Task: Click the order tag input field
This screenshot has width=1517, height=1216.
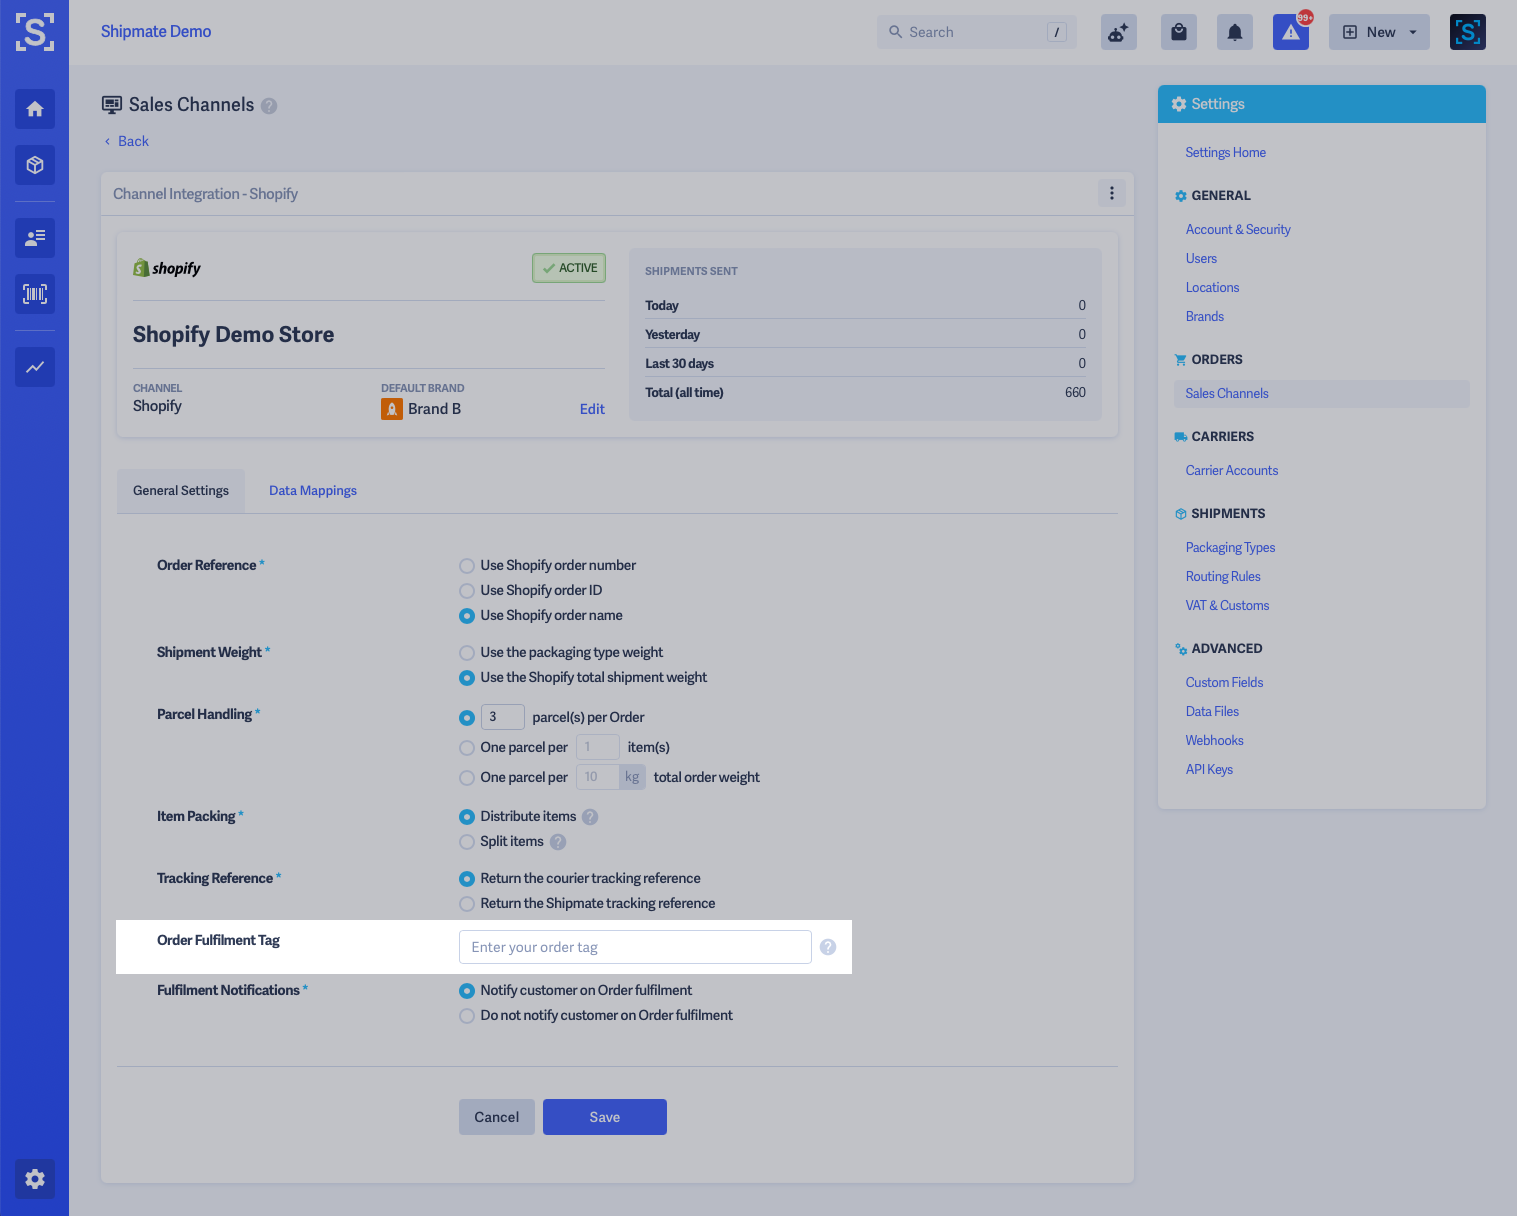Action: [634, 946]
